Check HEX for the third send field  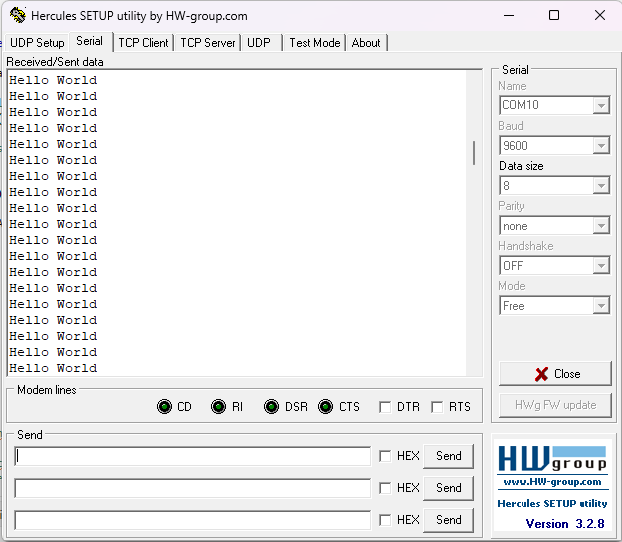pyautogui.click(x=385, y=520)
